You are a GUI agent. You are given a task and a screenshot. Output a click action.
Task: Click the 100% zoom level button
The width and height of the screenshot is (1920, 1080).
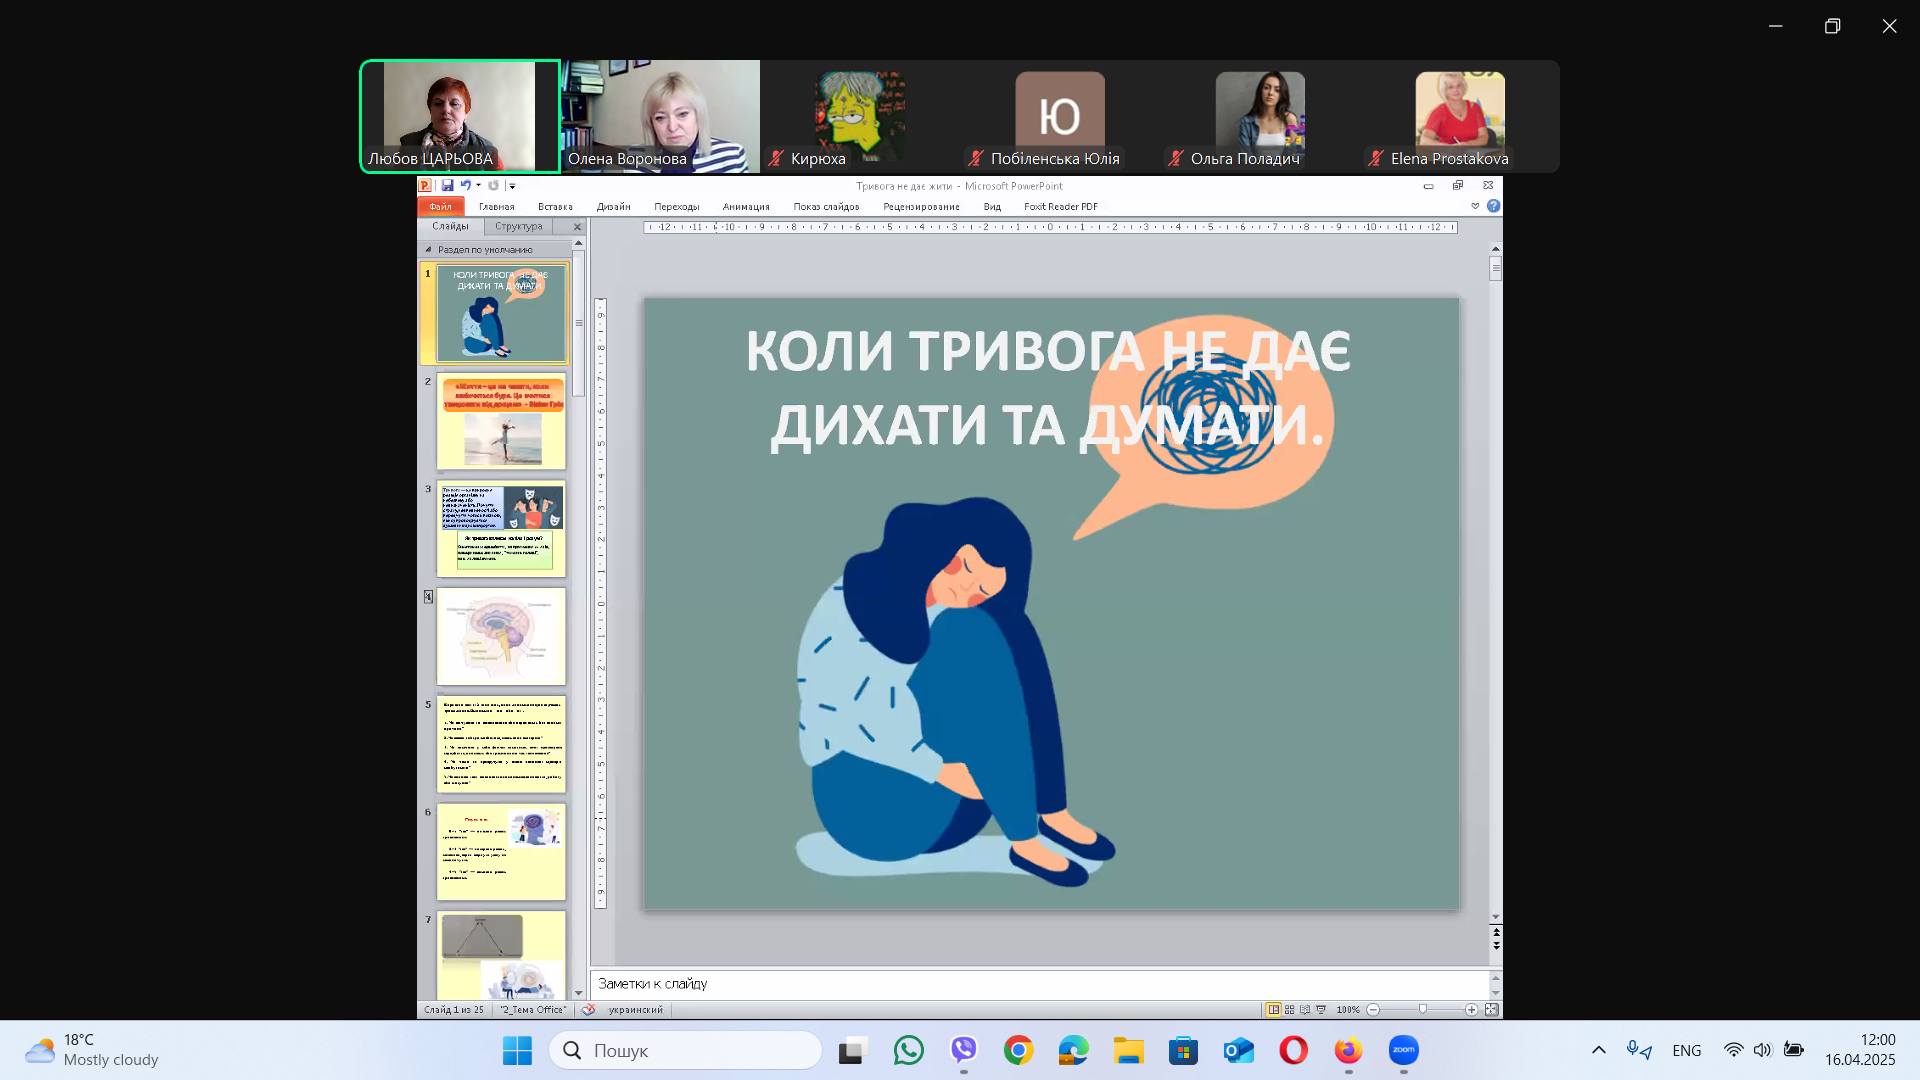1347,1010
